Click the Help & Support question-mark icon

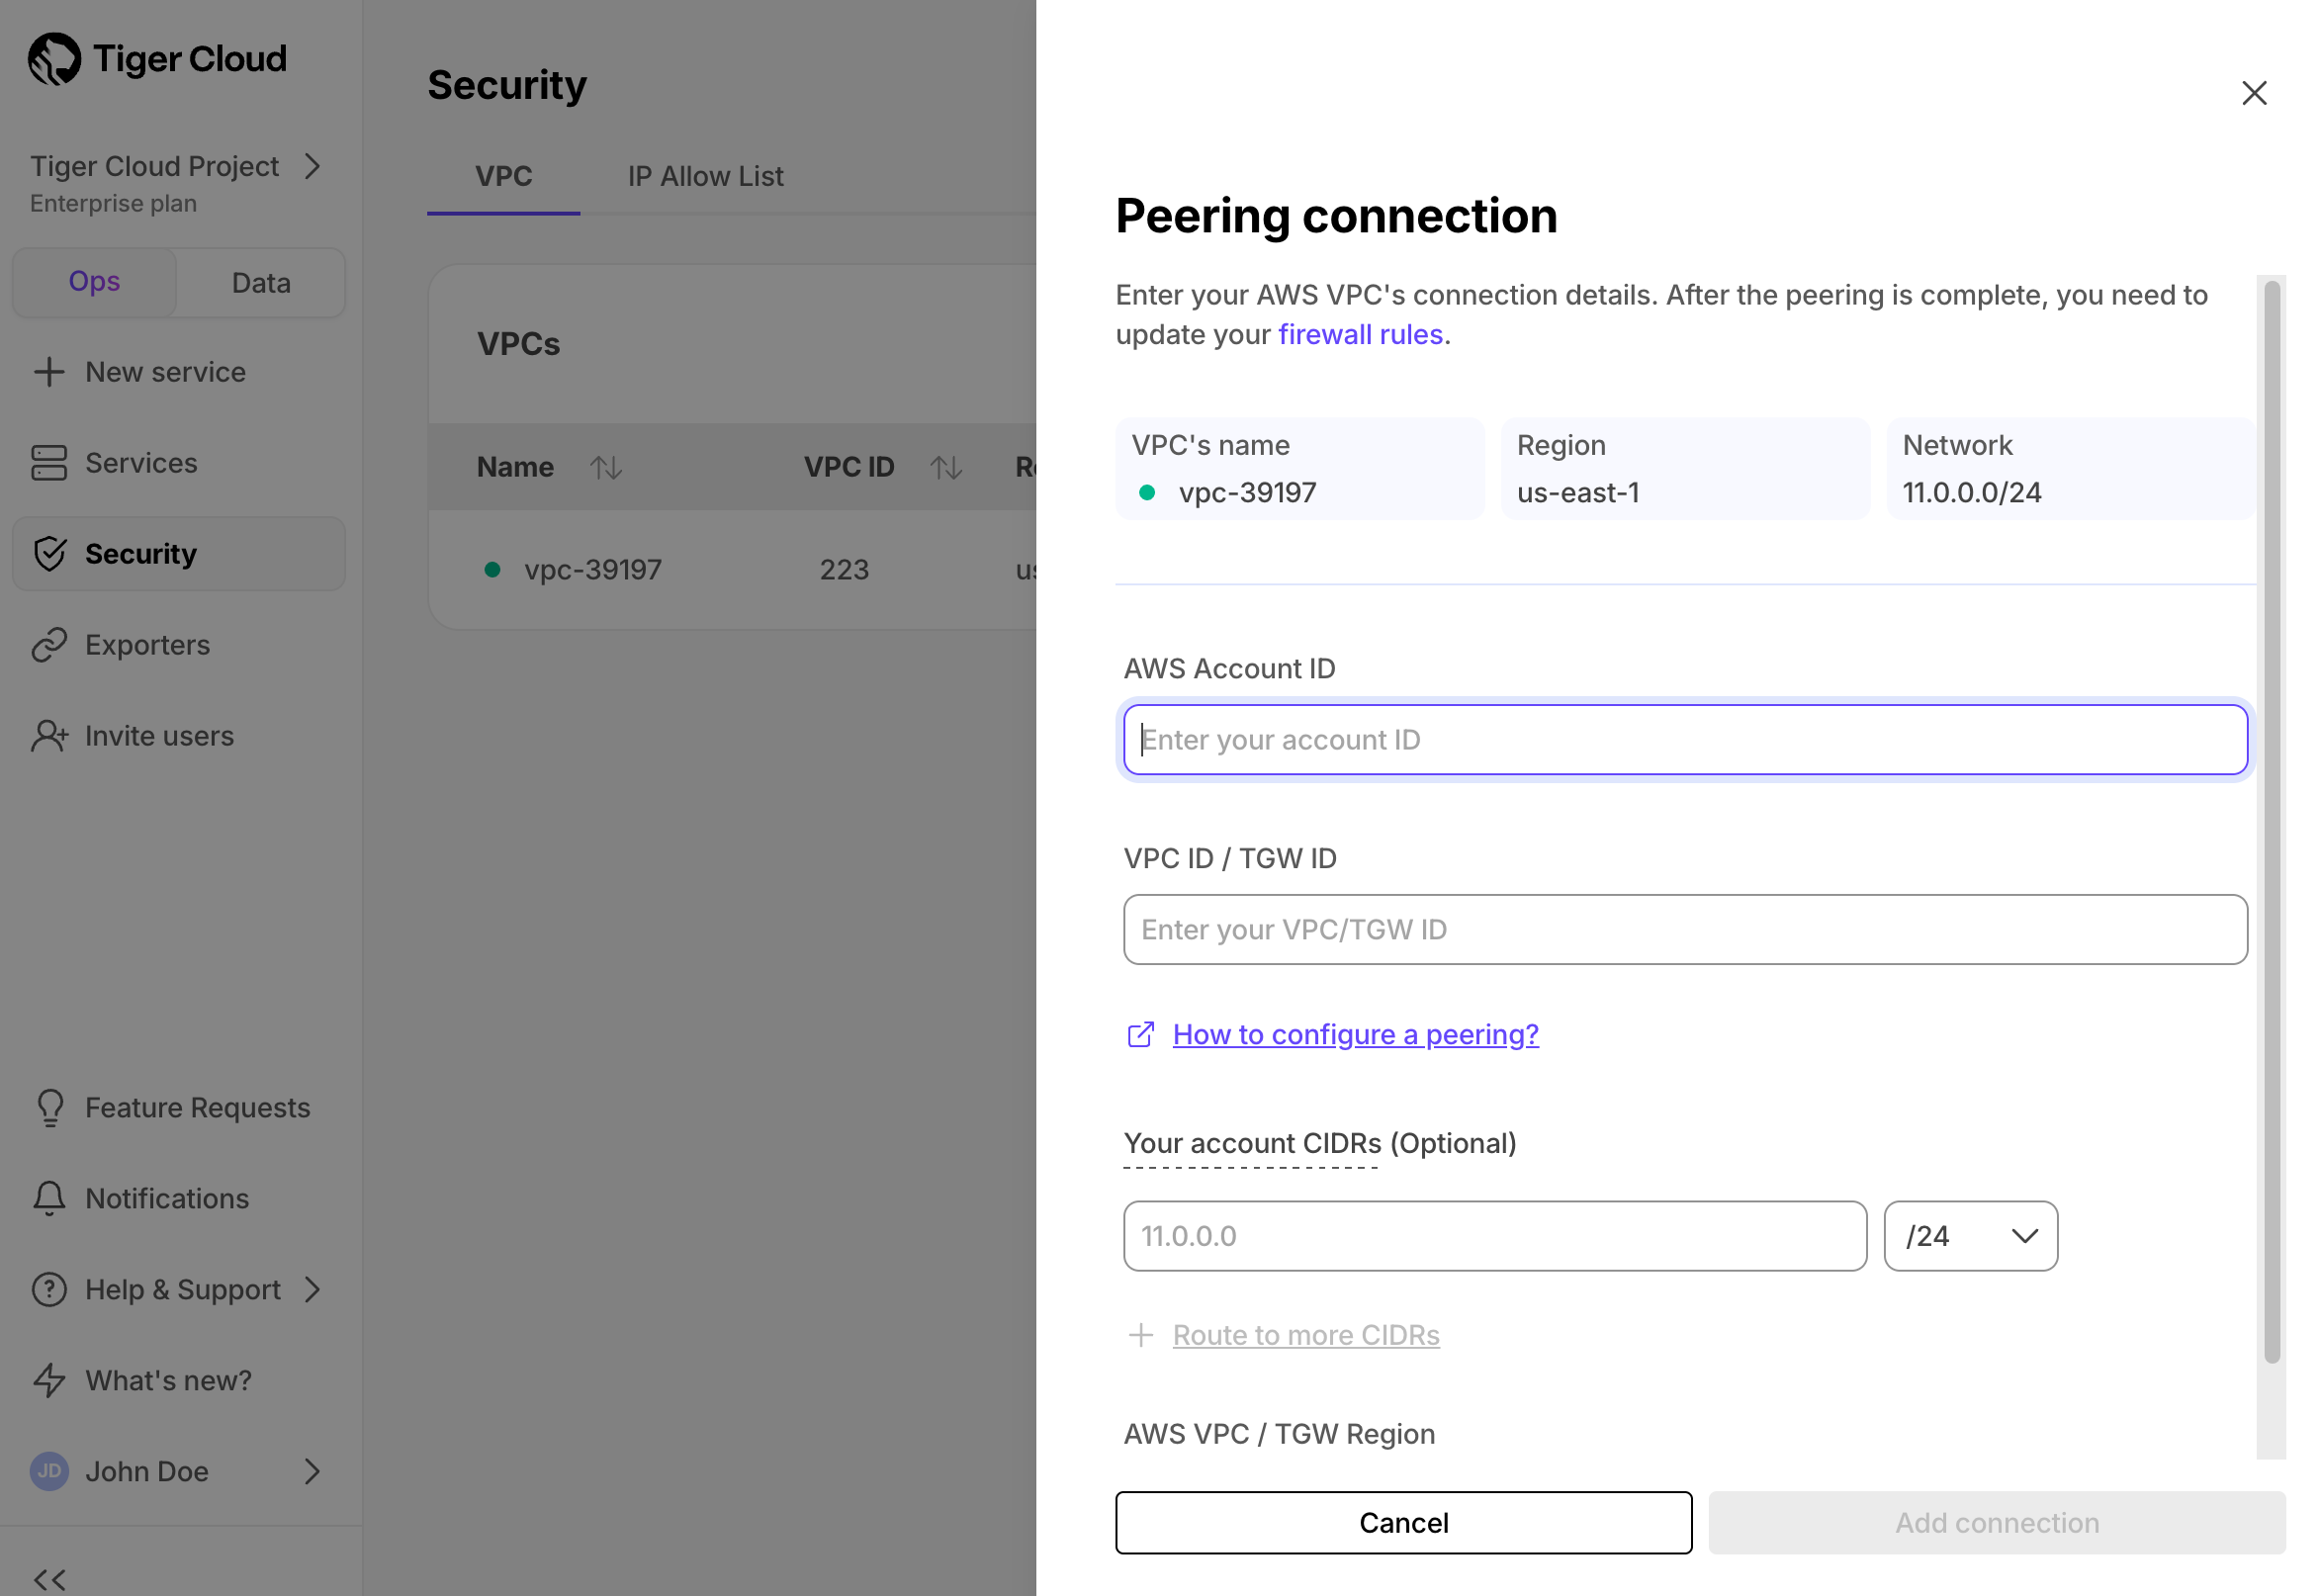49,1290
